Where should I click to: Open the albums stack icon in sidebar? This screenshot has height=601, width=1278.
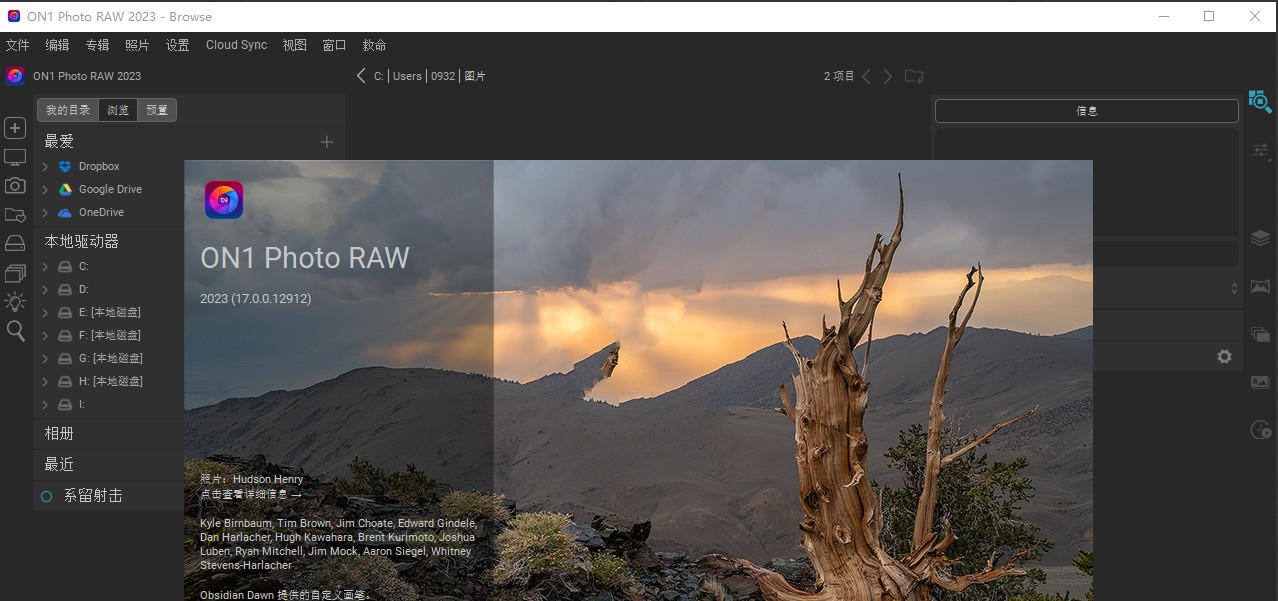pyautogui.click(x=15, y=273)
